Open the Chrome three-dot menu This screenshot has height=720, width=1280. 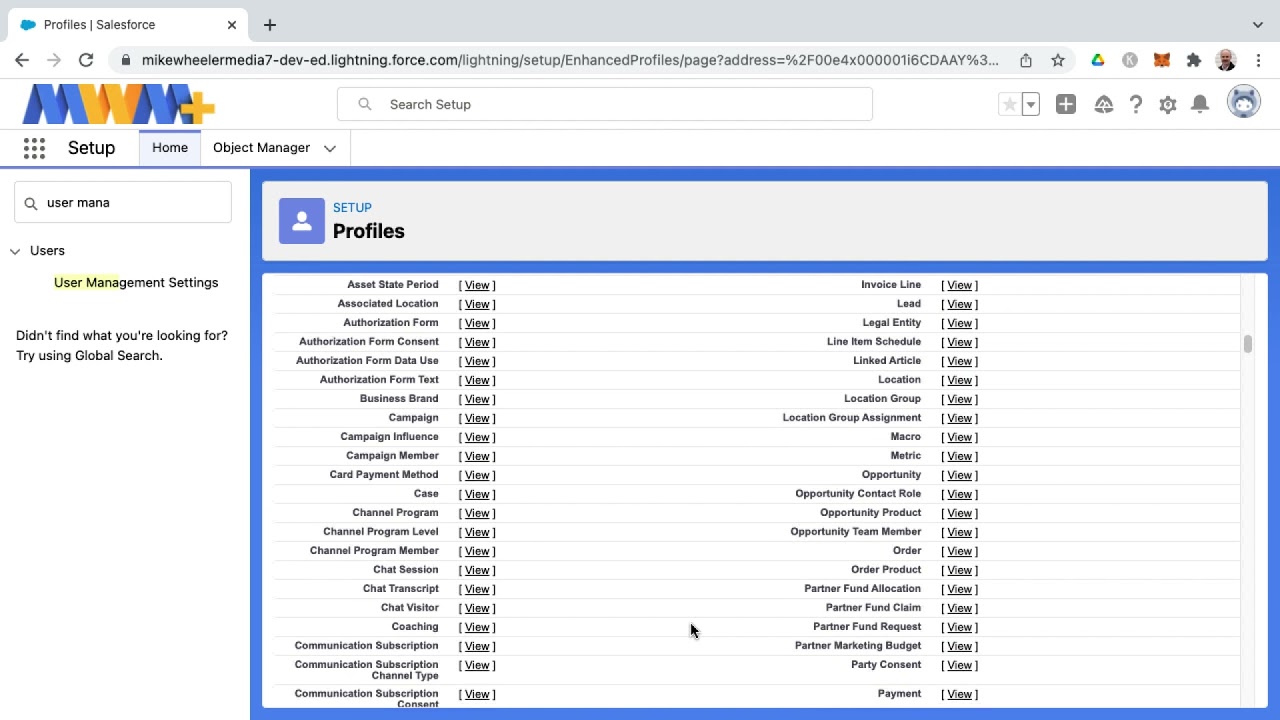coord(1258,60)
